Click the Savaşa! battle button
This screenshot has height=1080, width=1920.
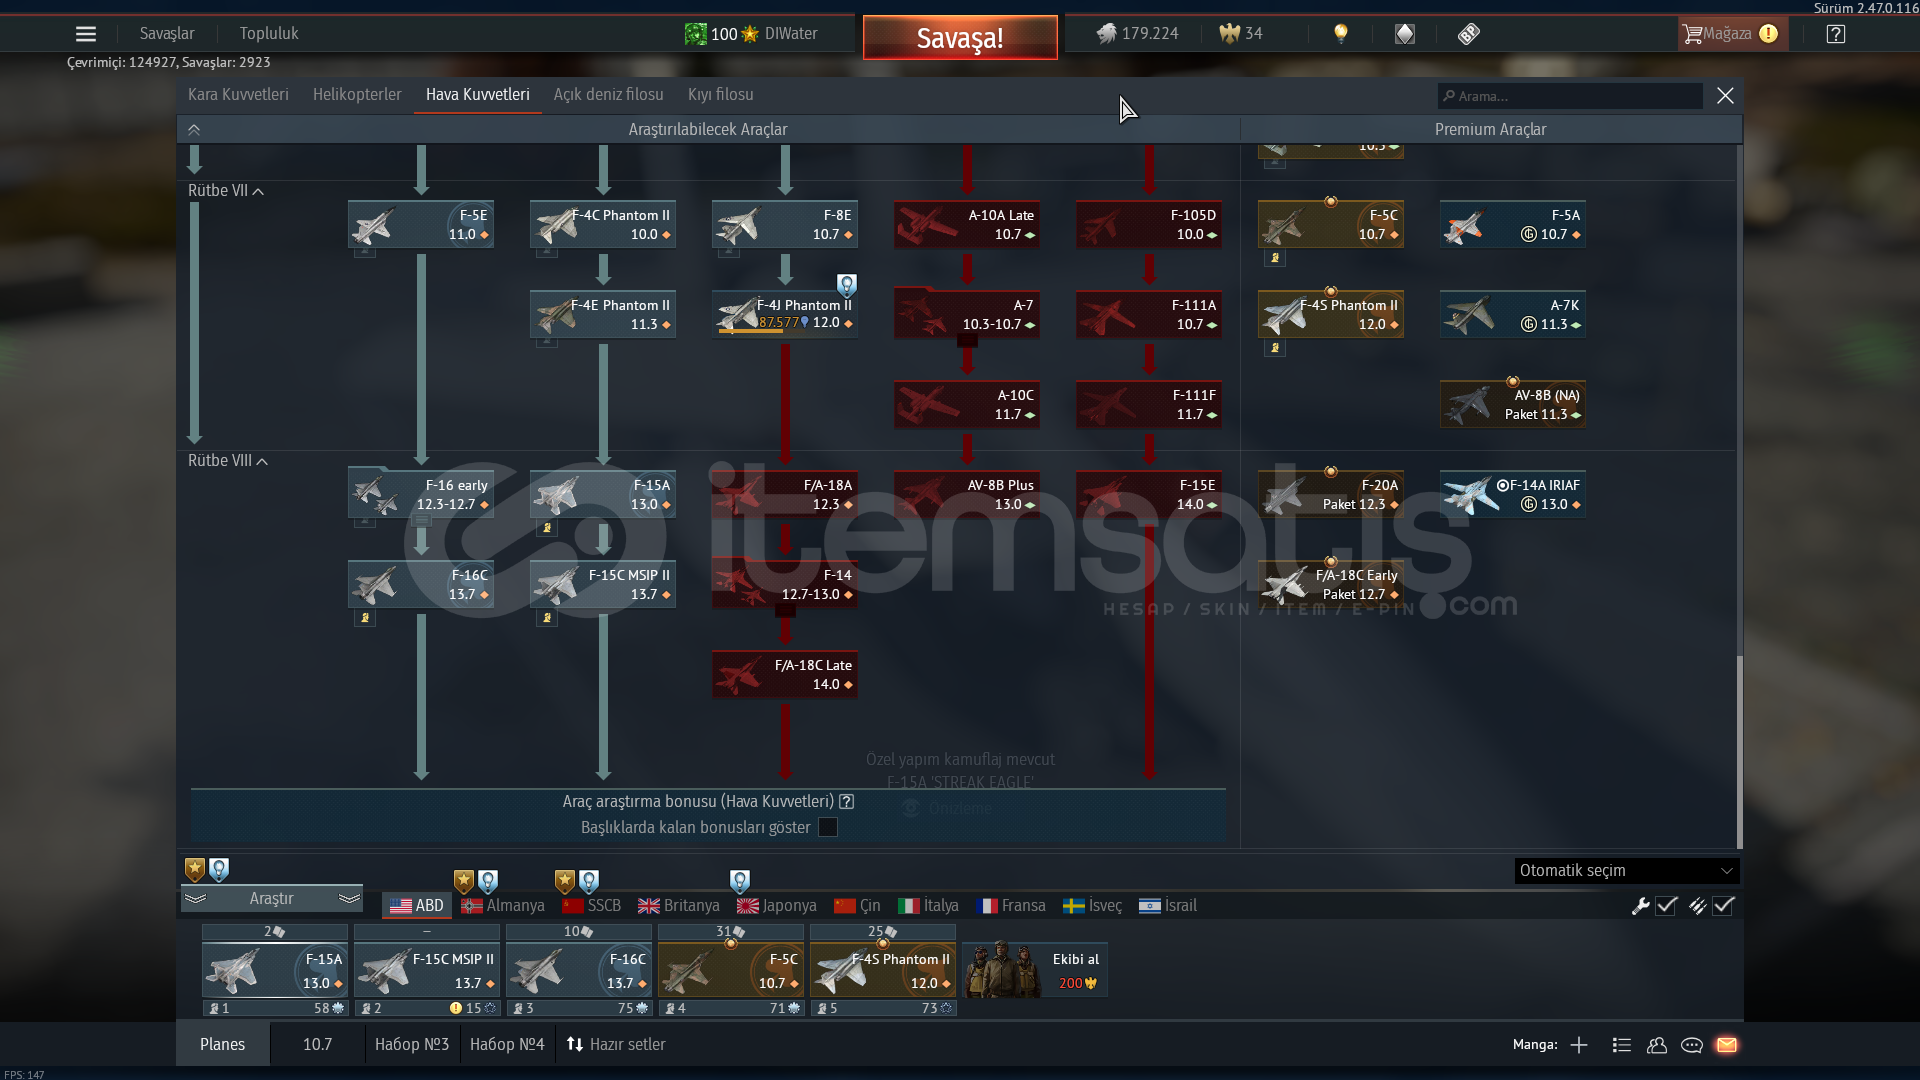[x=960, y=38]
